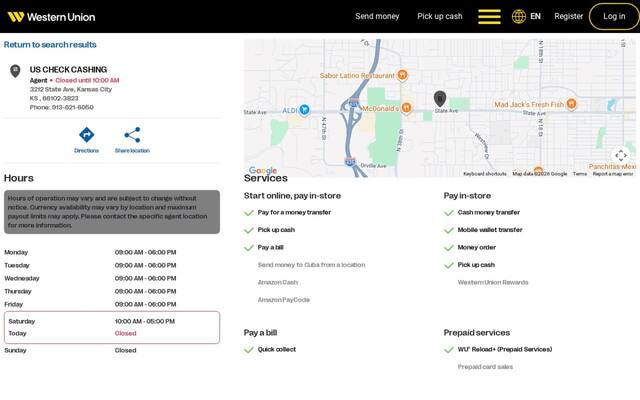The width and height of the screenshot is (640, 400).
Task: Click 'Pay for a money transfer' service
Action: click(294, 212)
